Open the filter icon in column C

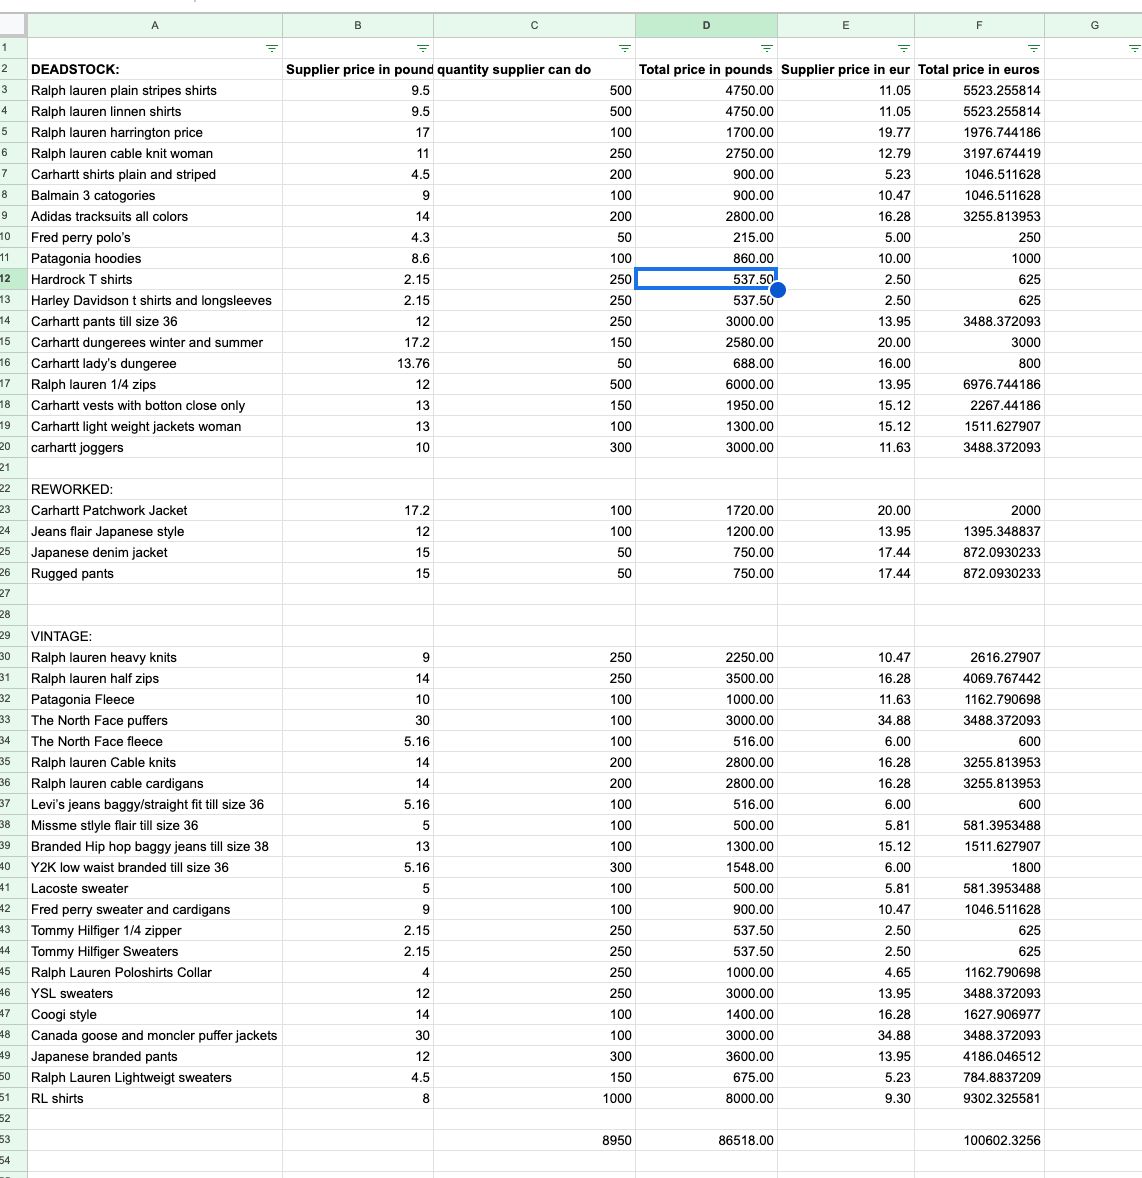(624, 48)
